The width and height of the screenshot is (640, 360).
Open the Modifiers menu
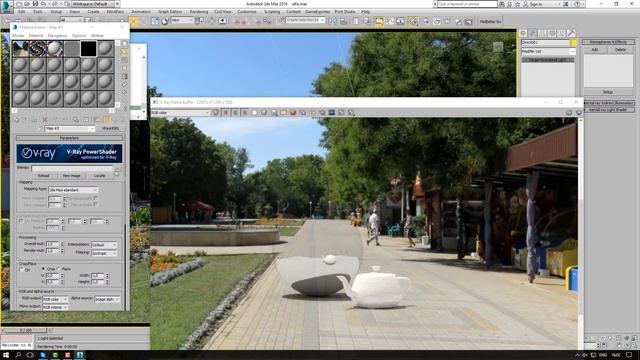115,11
